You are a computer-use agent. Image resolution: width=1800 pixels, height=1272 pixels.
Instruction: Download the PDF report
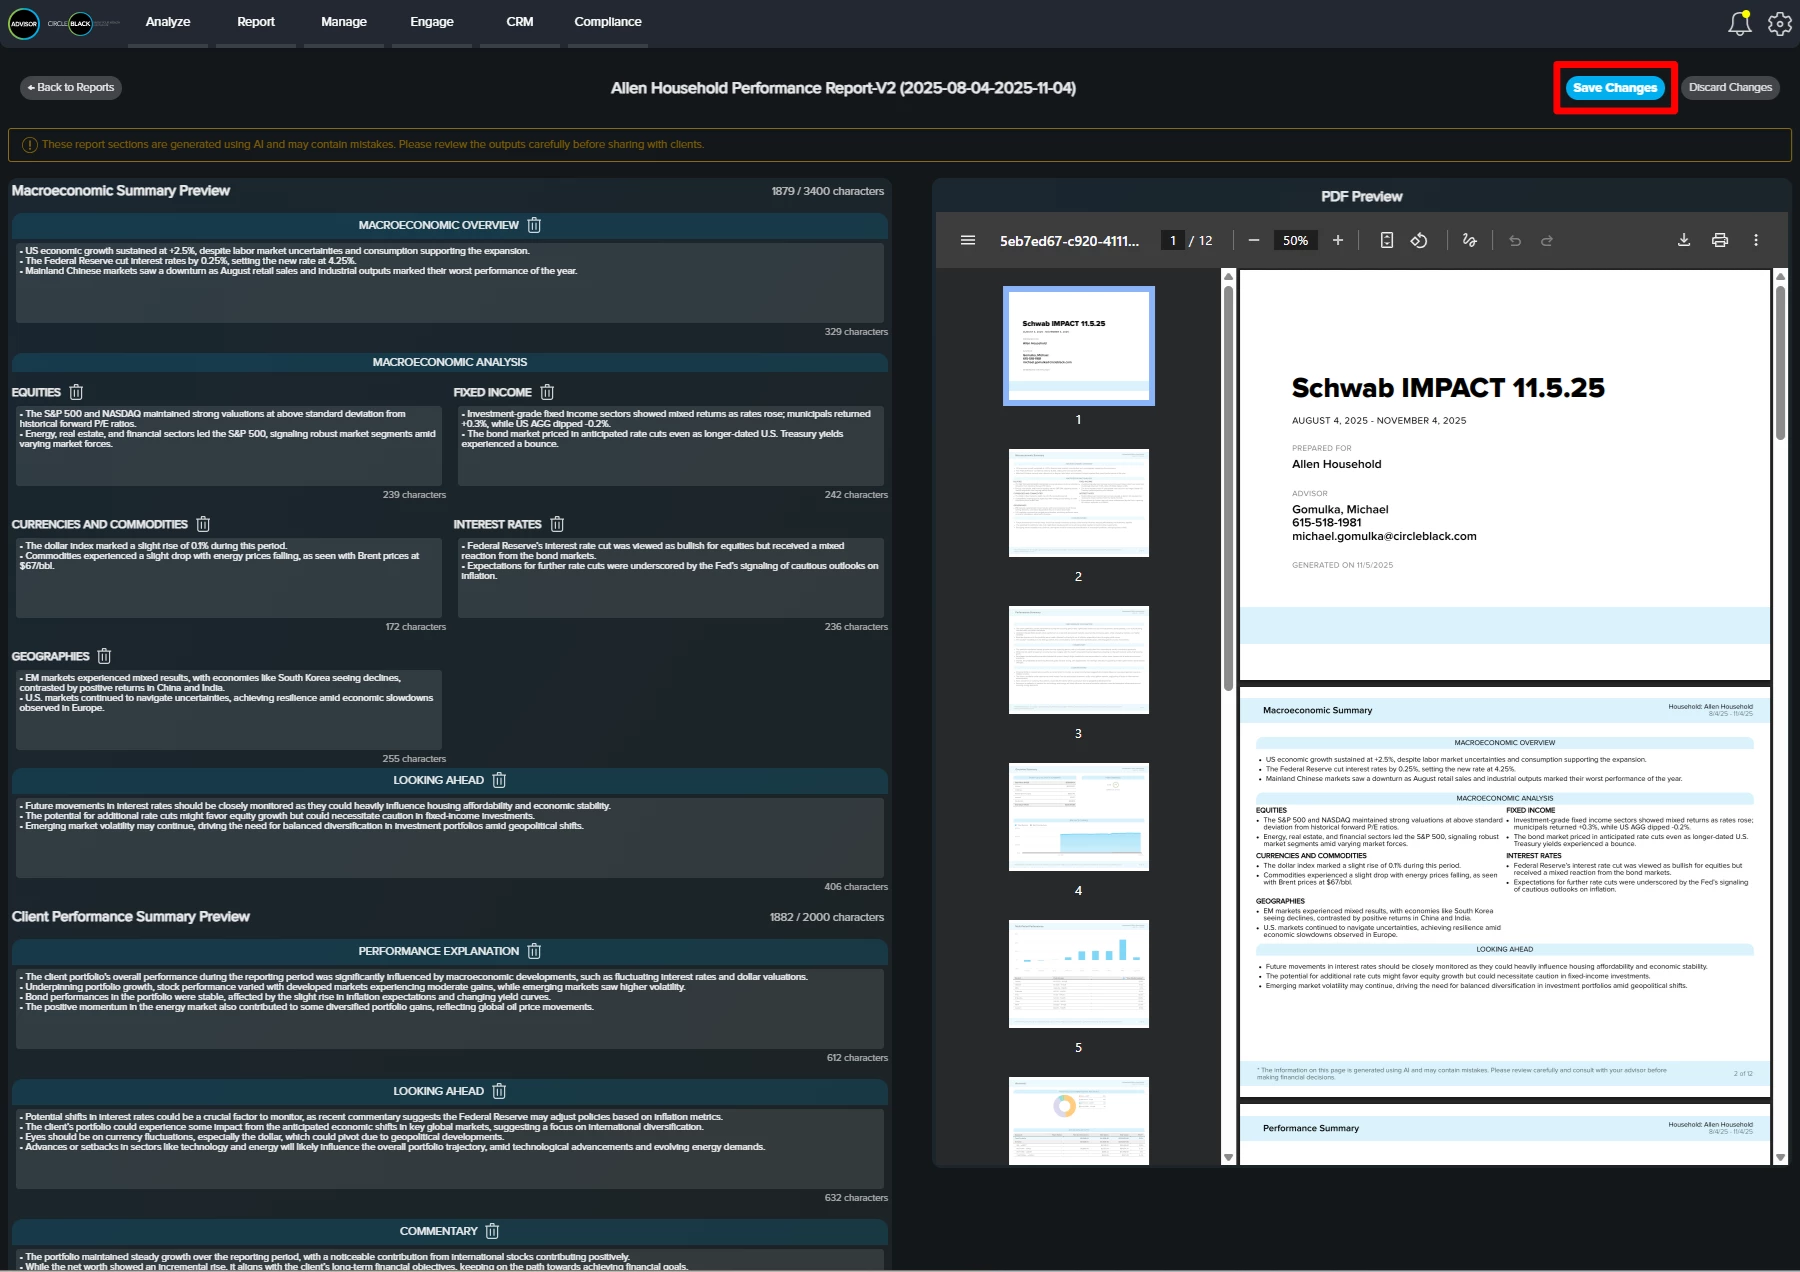(x=1684, y=240)
